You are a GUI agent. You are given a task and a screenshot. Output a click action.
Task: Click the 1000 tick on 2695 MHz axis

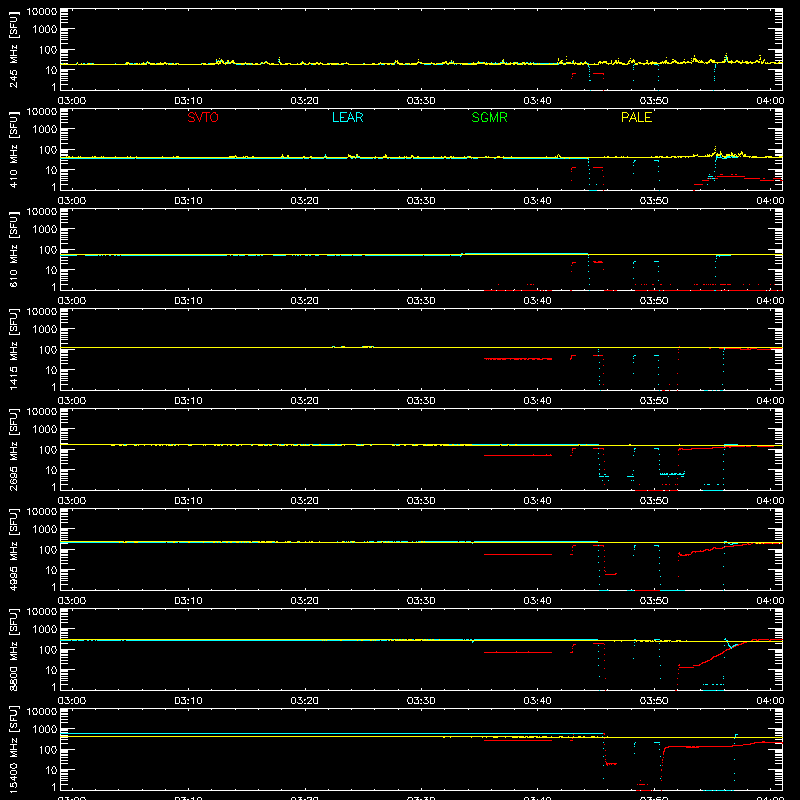[45, 430]
